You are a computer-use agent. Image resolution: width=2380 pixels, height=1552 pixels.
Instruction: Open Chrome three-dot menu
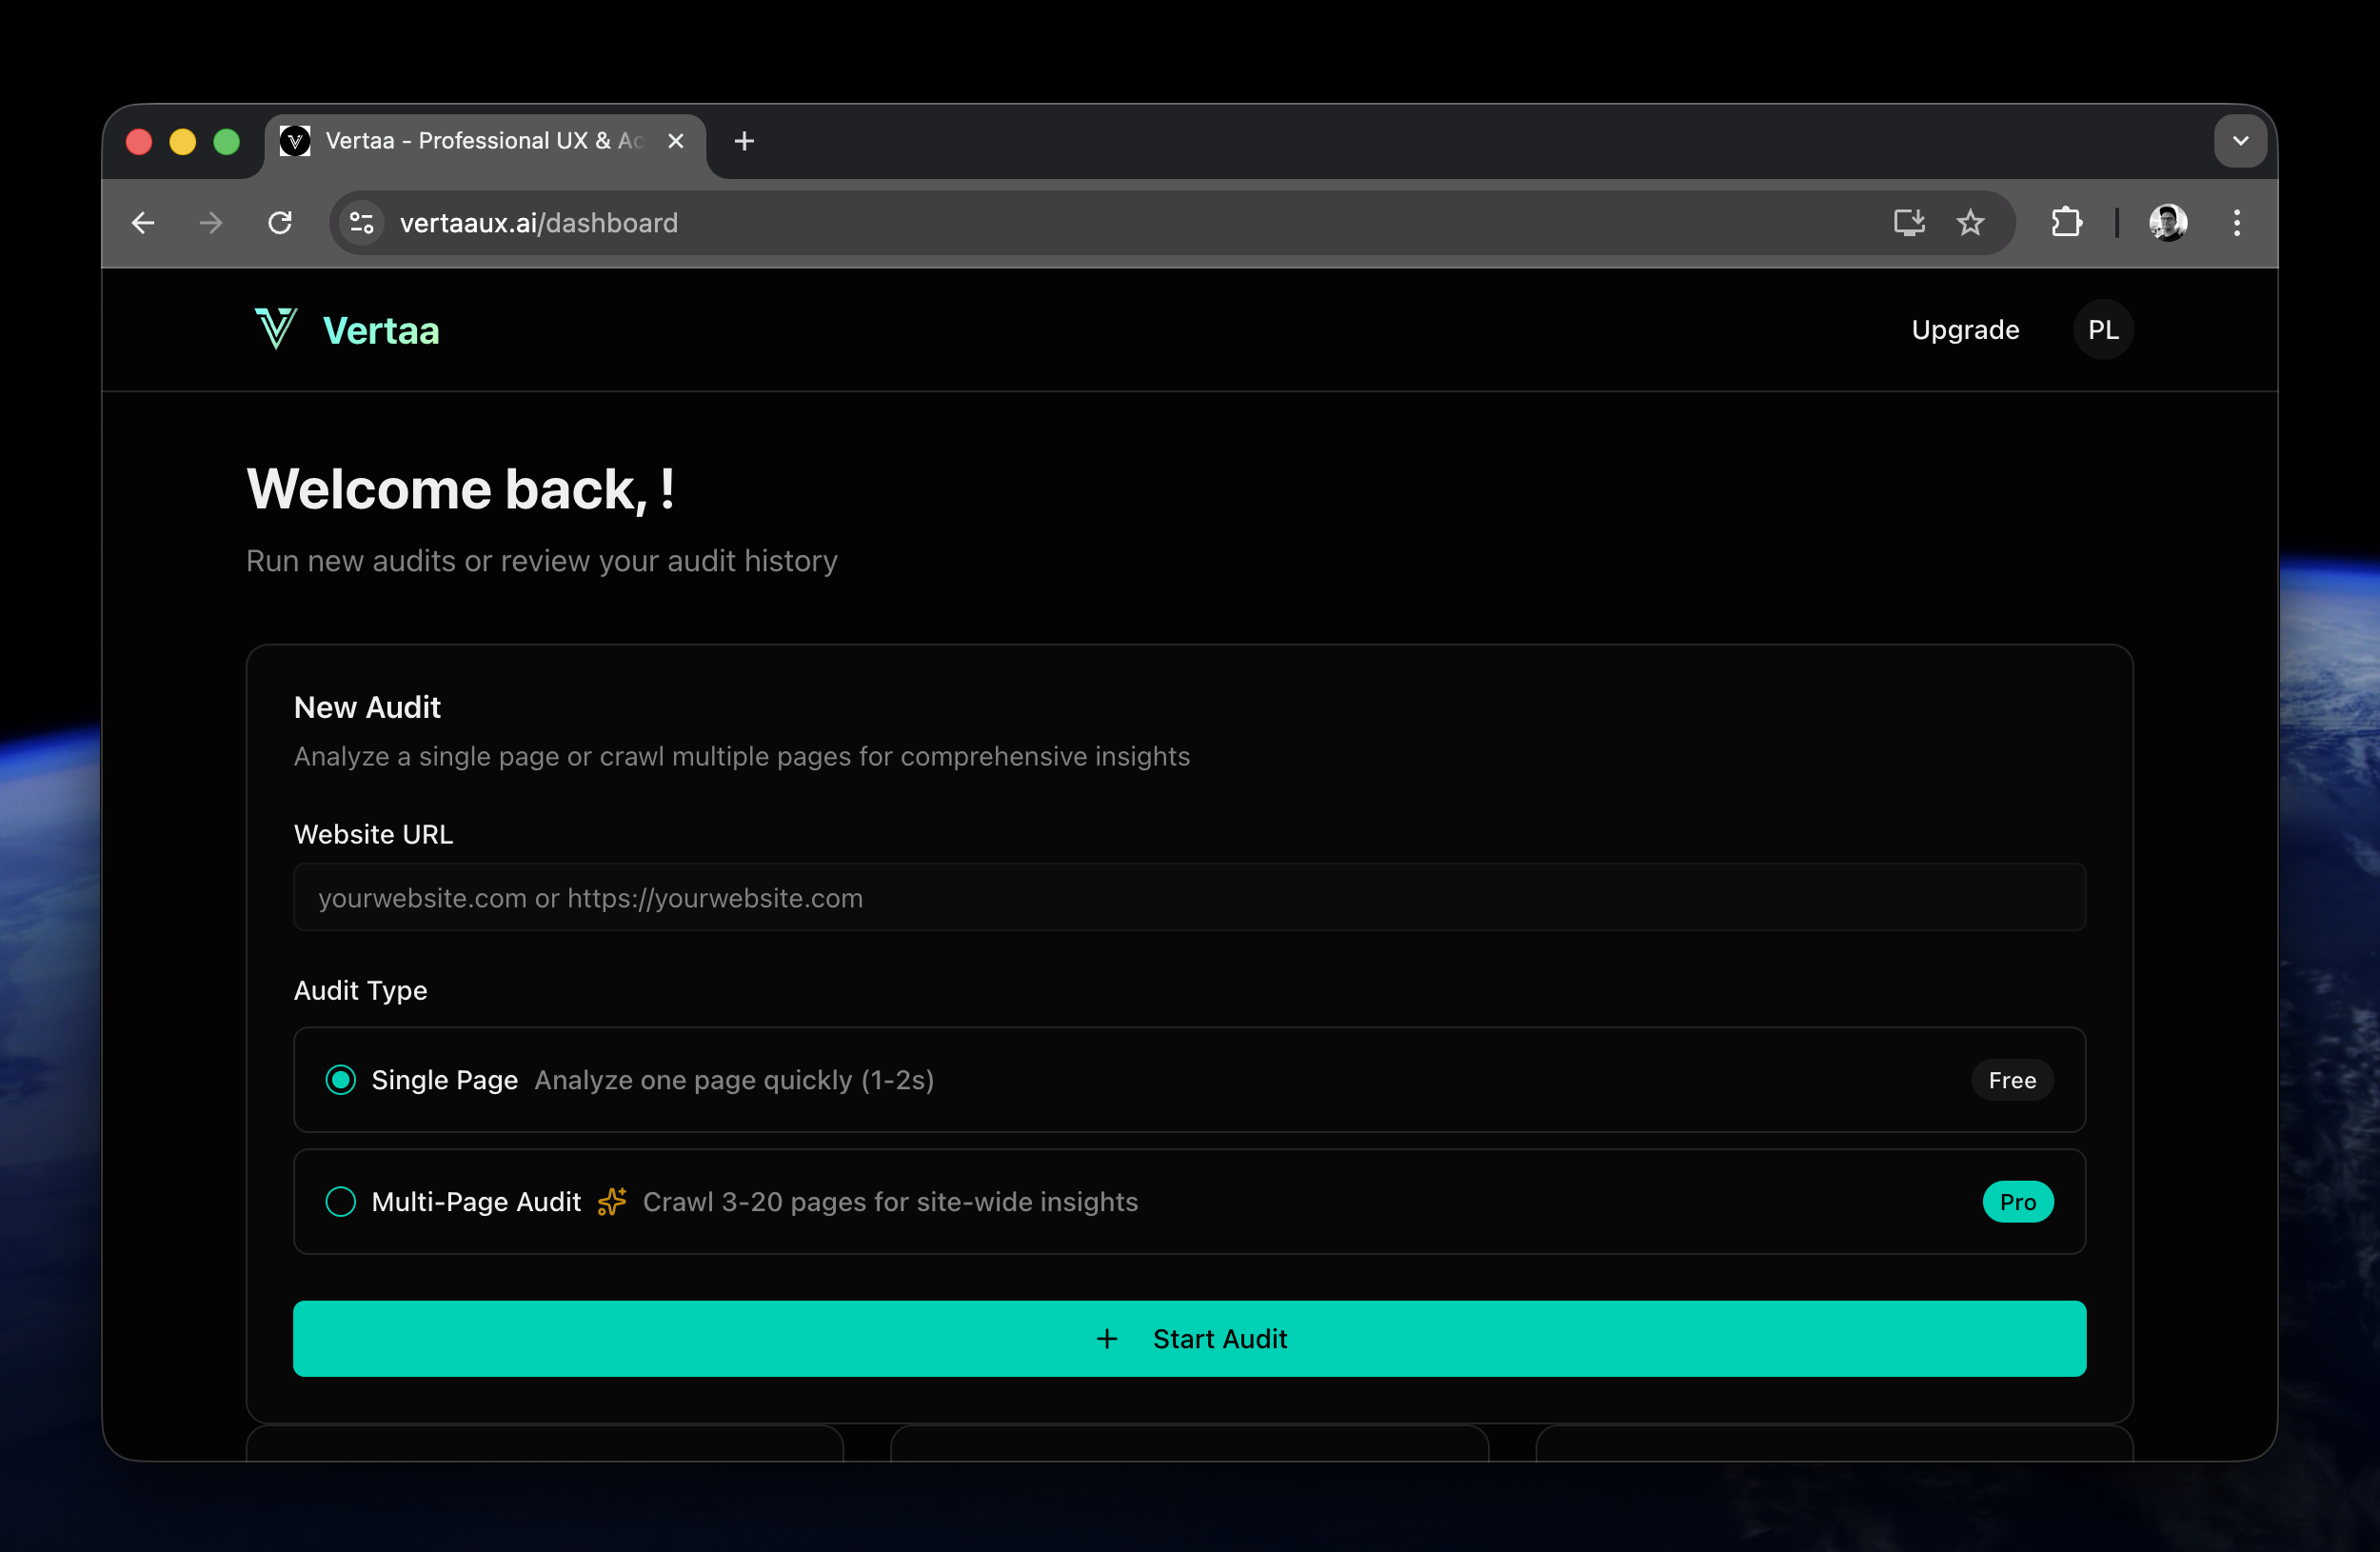tap(2237, 222)
